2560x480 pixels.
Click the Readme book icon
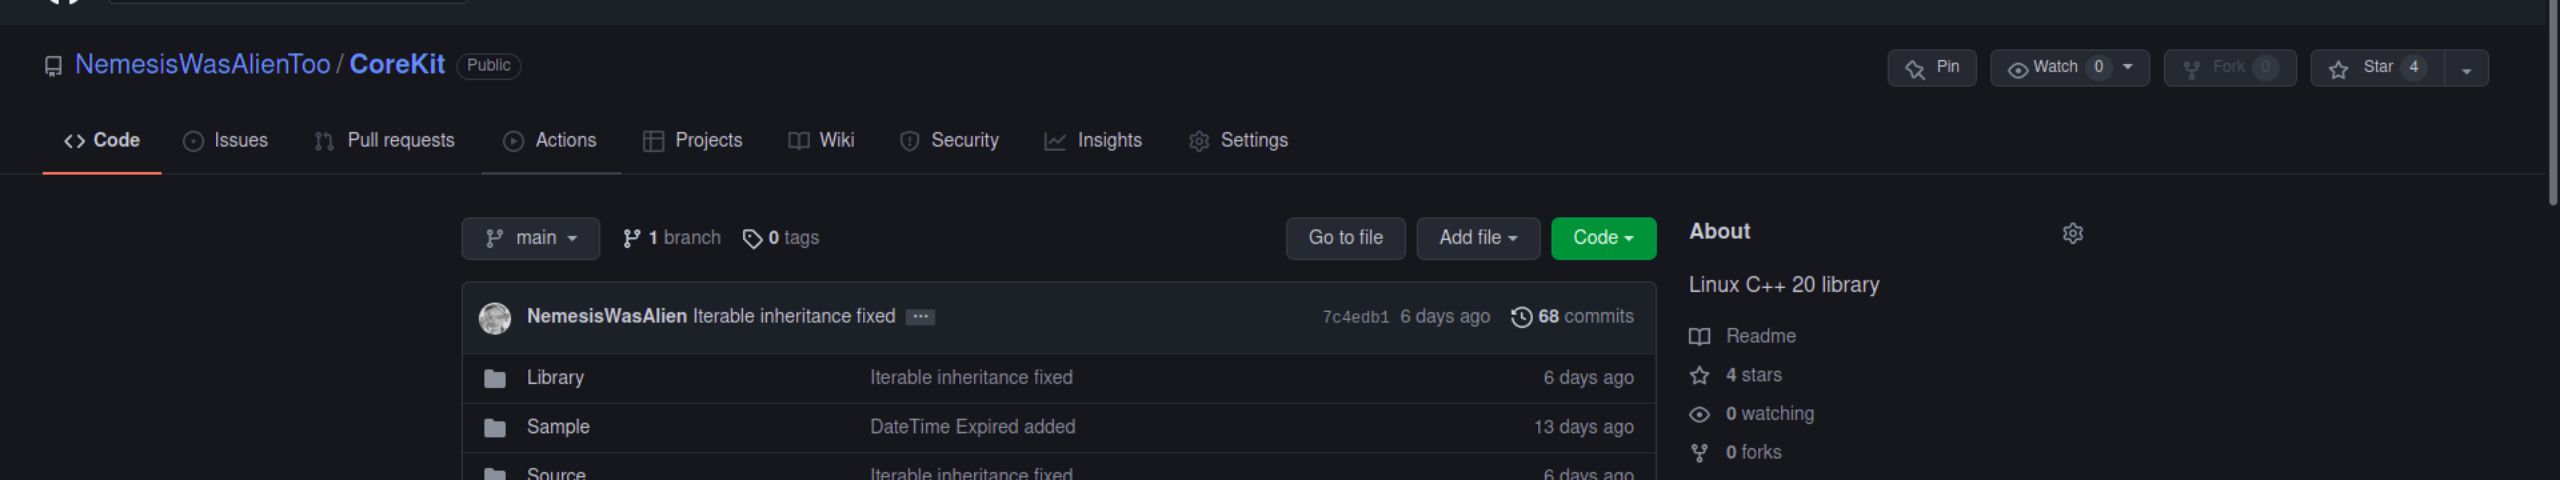pyautogui.click(x=1699, y=337)
